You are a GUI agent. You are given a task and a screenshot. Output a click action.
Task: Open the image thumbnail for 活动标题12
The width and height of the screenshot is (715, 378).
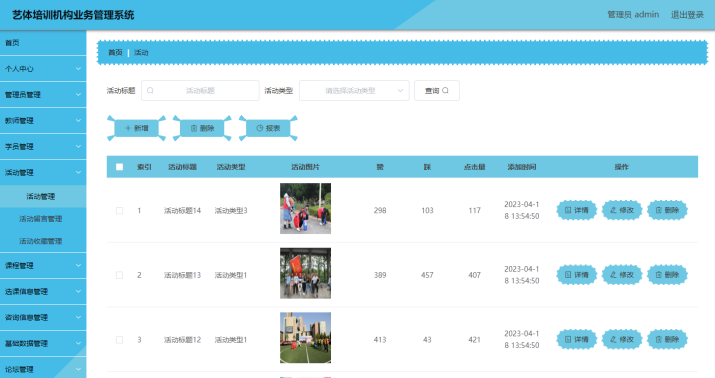(x=306, y=338)
